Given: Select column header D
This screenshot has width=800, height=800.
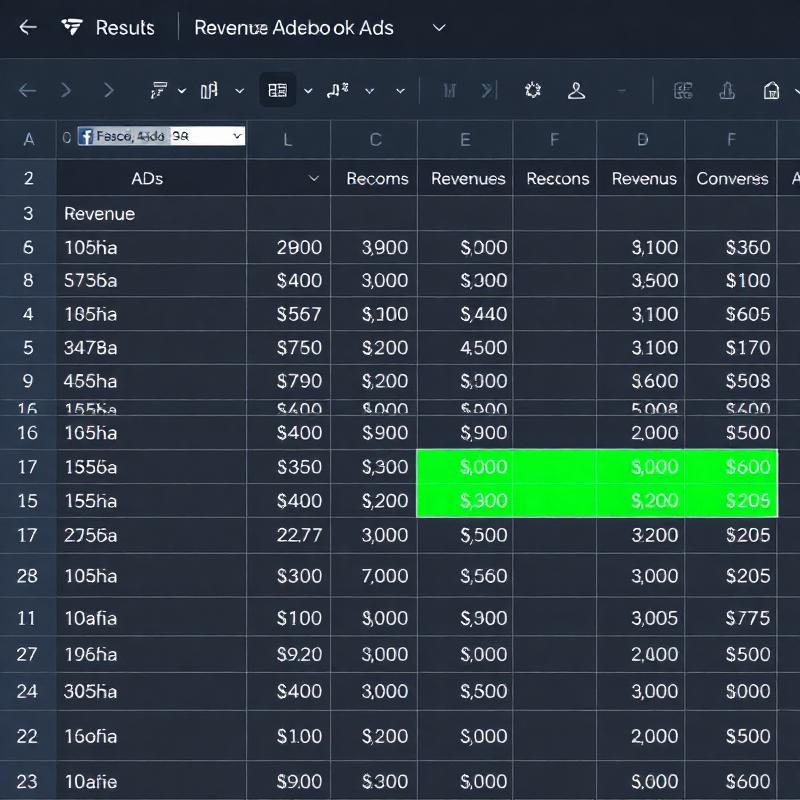Looking at the screenshot, I should (x=642, y=139).
